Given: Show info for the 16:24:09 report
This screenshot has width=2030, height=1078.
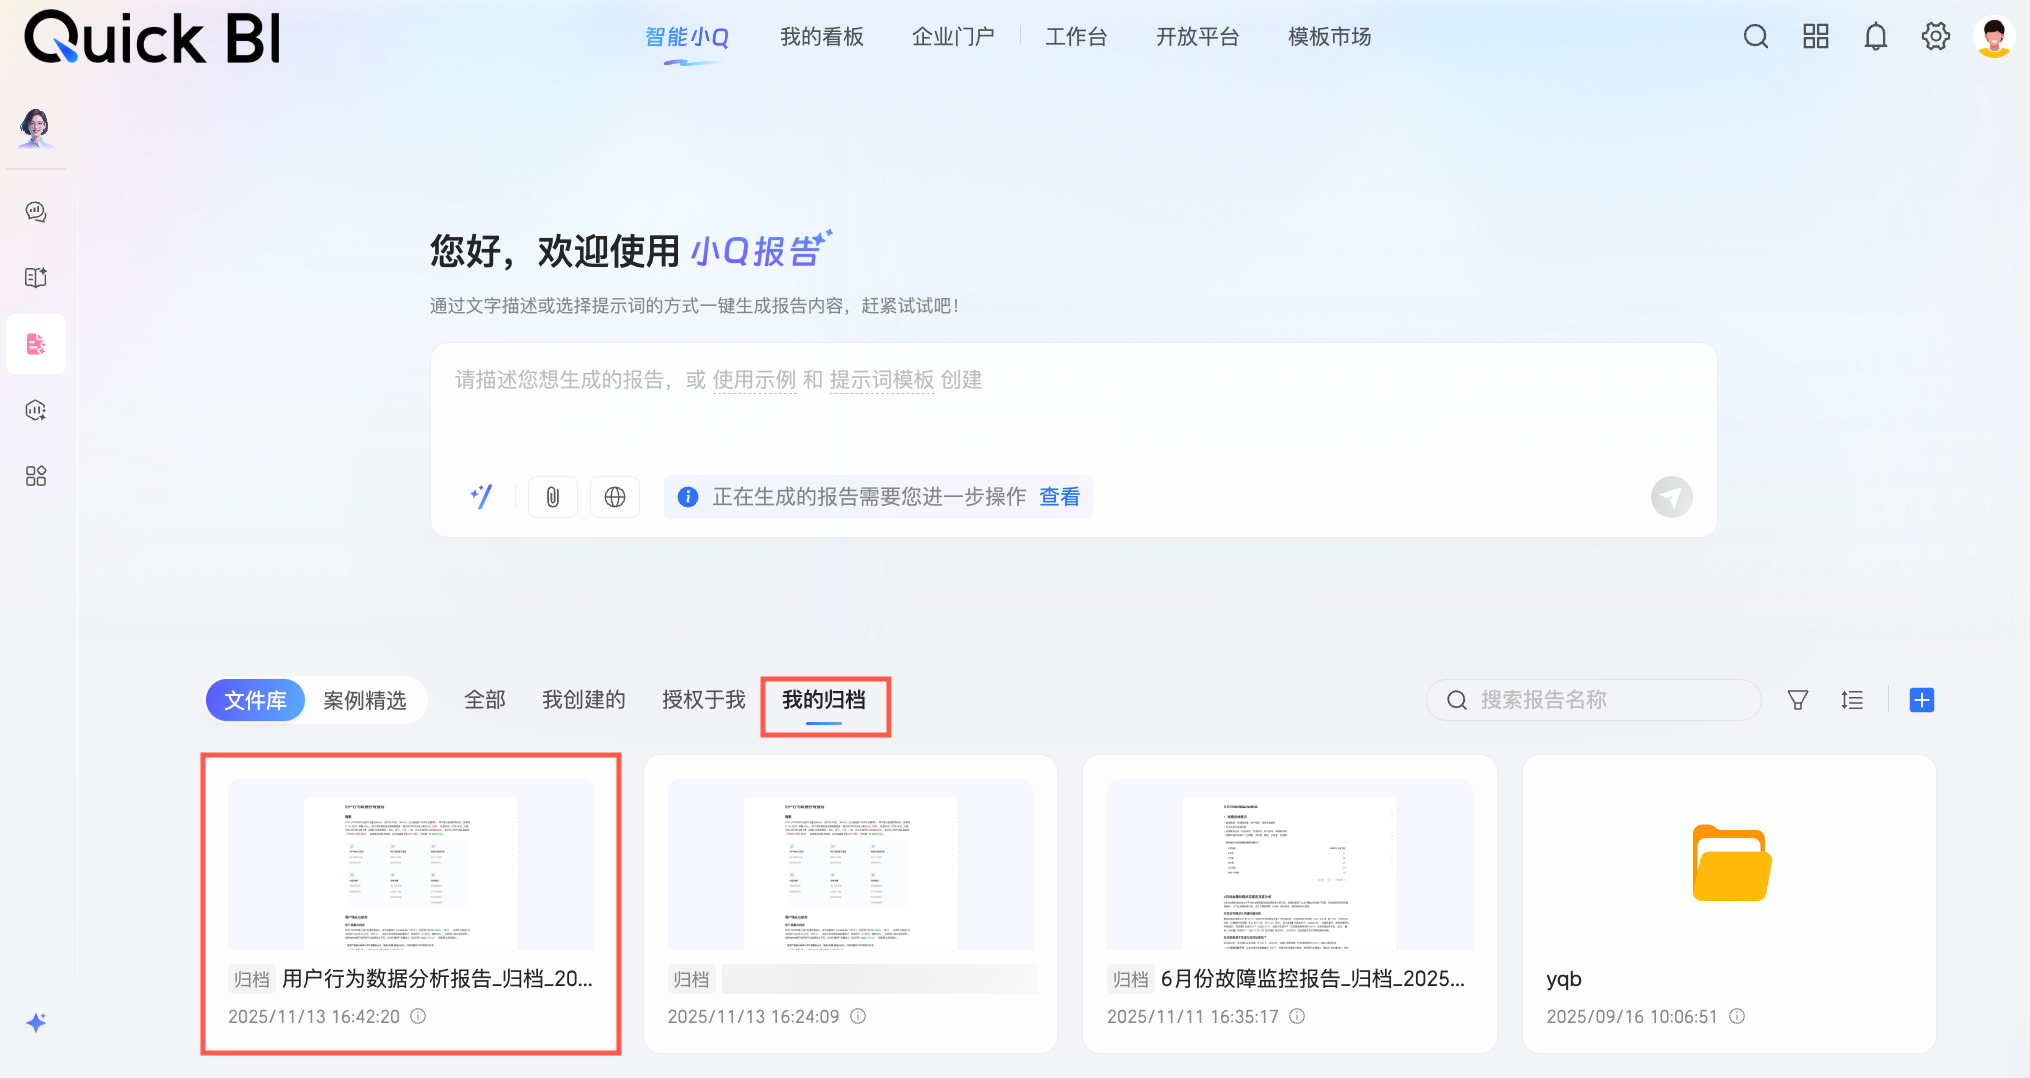Looking at the screenshot, I should click(858, 1016).
